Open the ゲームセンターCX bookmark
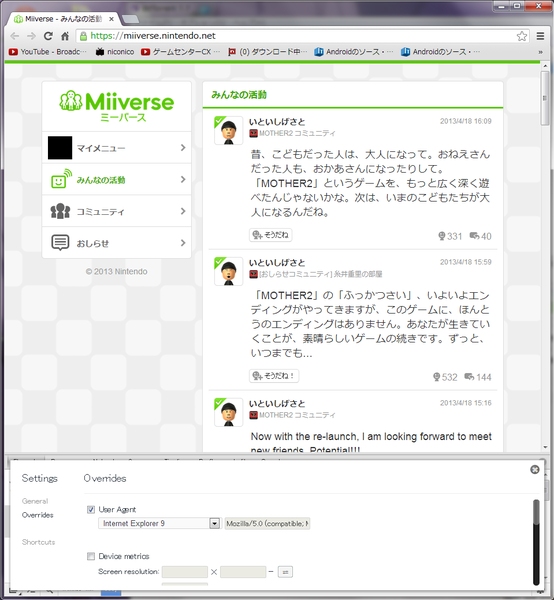 (181, 52)
